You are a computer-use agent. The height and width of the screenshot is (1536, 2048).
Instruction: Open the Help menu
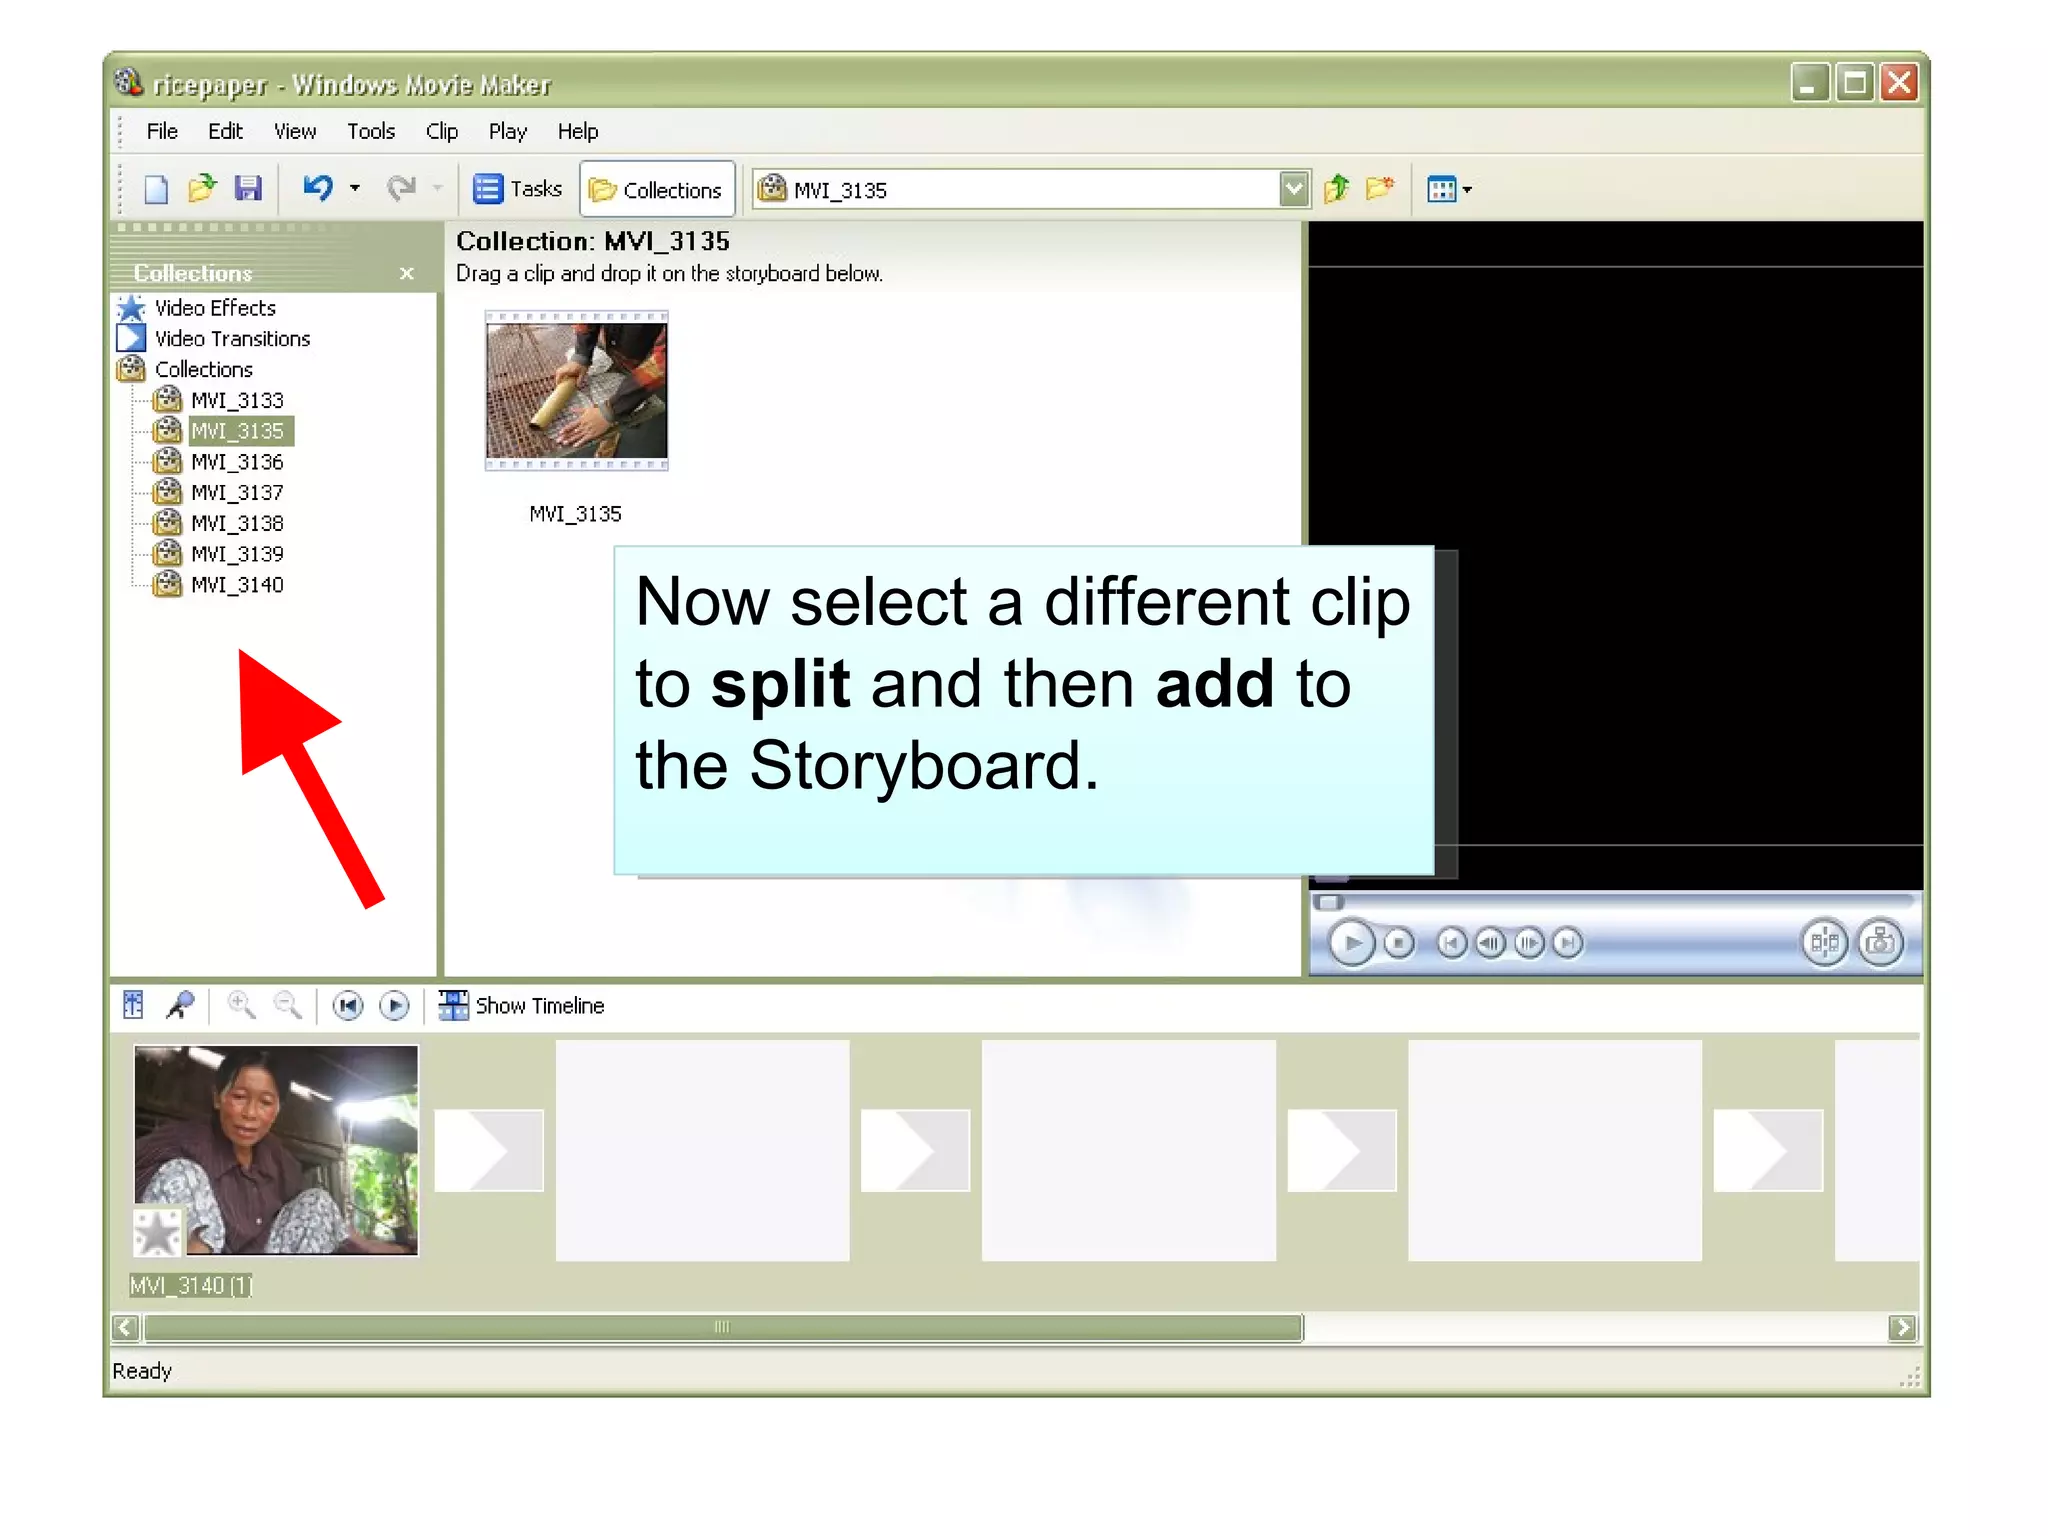pos(577,131)
